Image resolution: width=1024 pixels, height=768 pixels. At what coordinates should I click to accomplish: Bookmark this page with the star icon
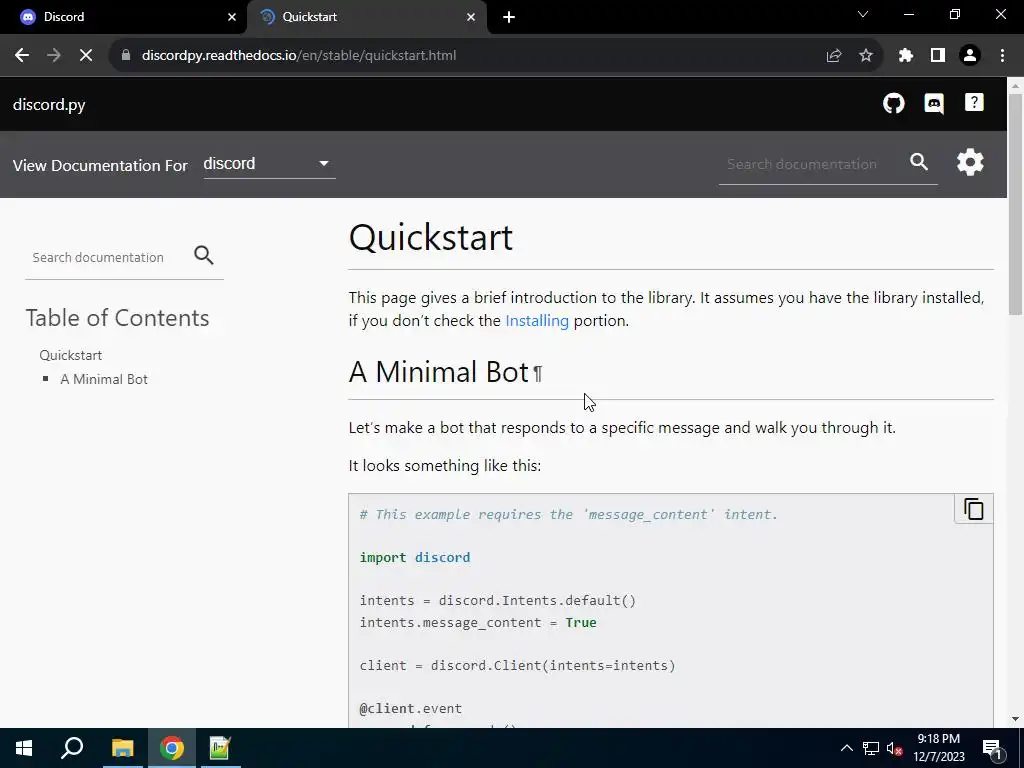click(x=866, y=56)
